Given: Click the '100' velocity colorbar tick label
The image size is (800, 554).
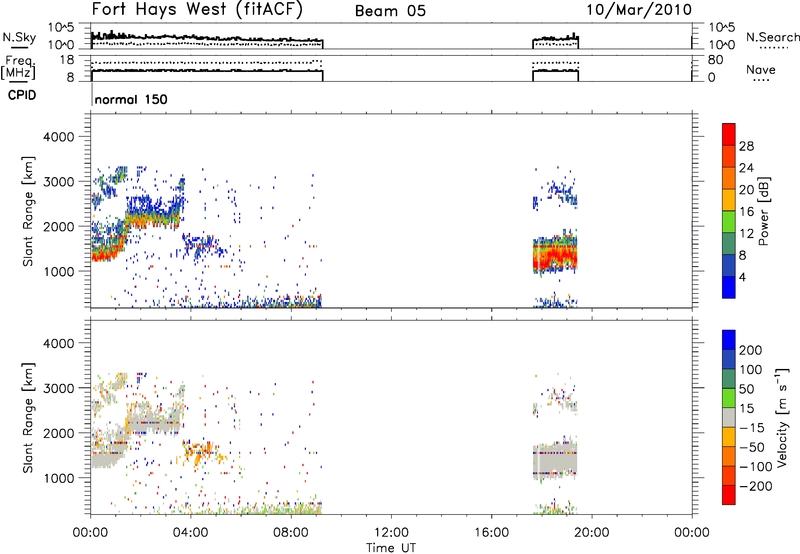Looking at the screenshot, I should (751, 369).
